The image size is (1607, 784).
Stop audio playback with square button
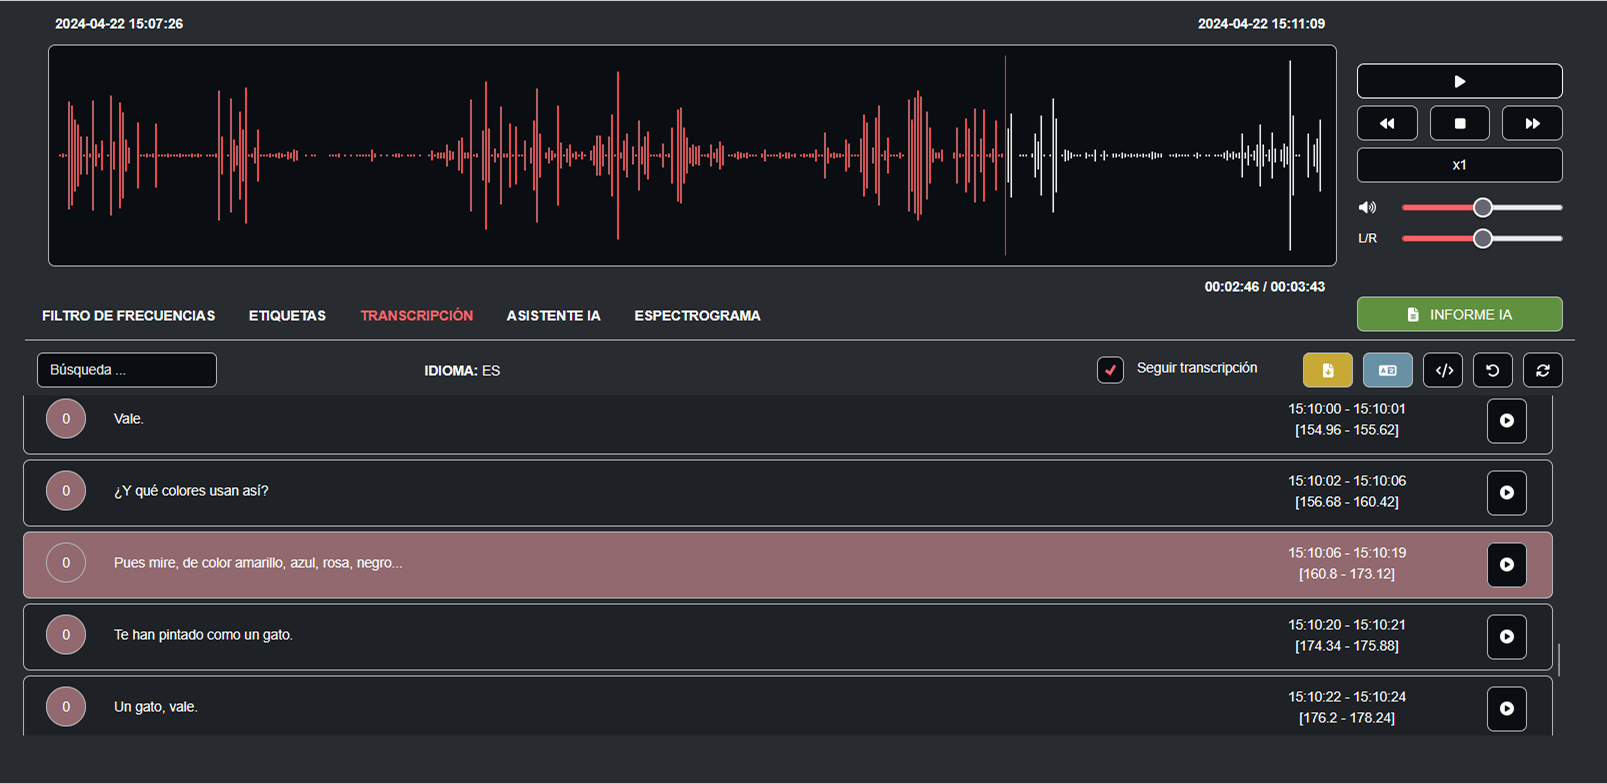[1459, 123]
